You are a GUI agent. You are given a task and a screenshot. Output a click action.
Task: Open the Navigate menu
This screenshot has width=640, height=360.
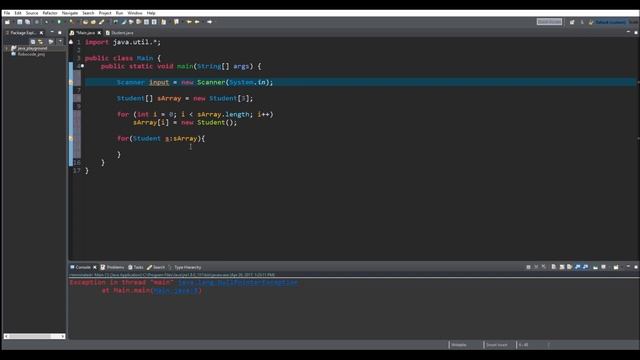[70, 13]
